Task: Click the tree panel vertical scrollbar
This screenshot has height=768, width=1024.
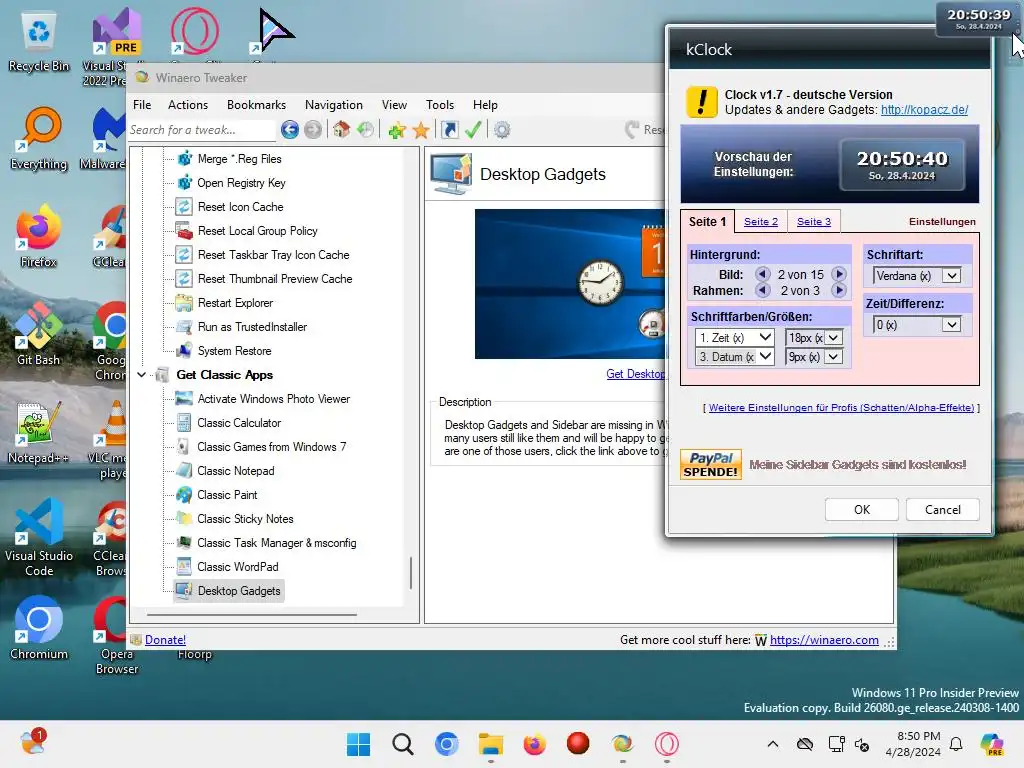Action: (x=411, y=573)
